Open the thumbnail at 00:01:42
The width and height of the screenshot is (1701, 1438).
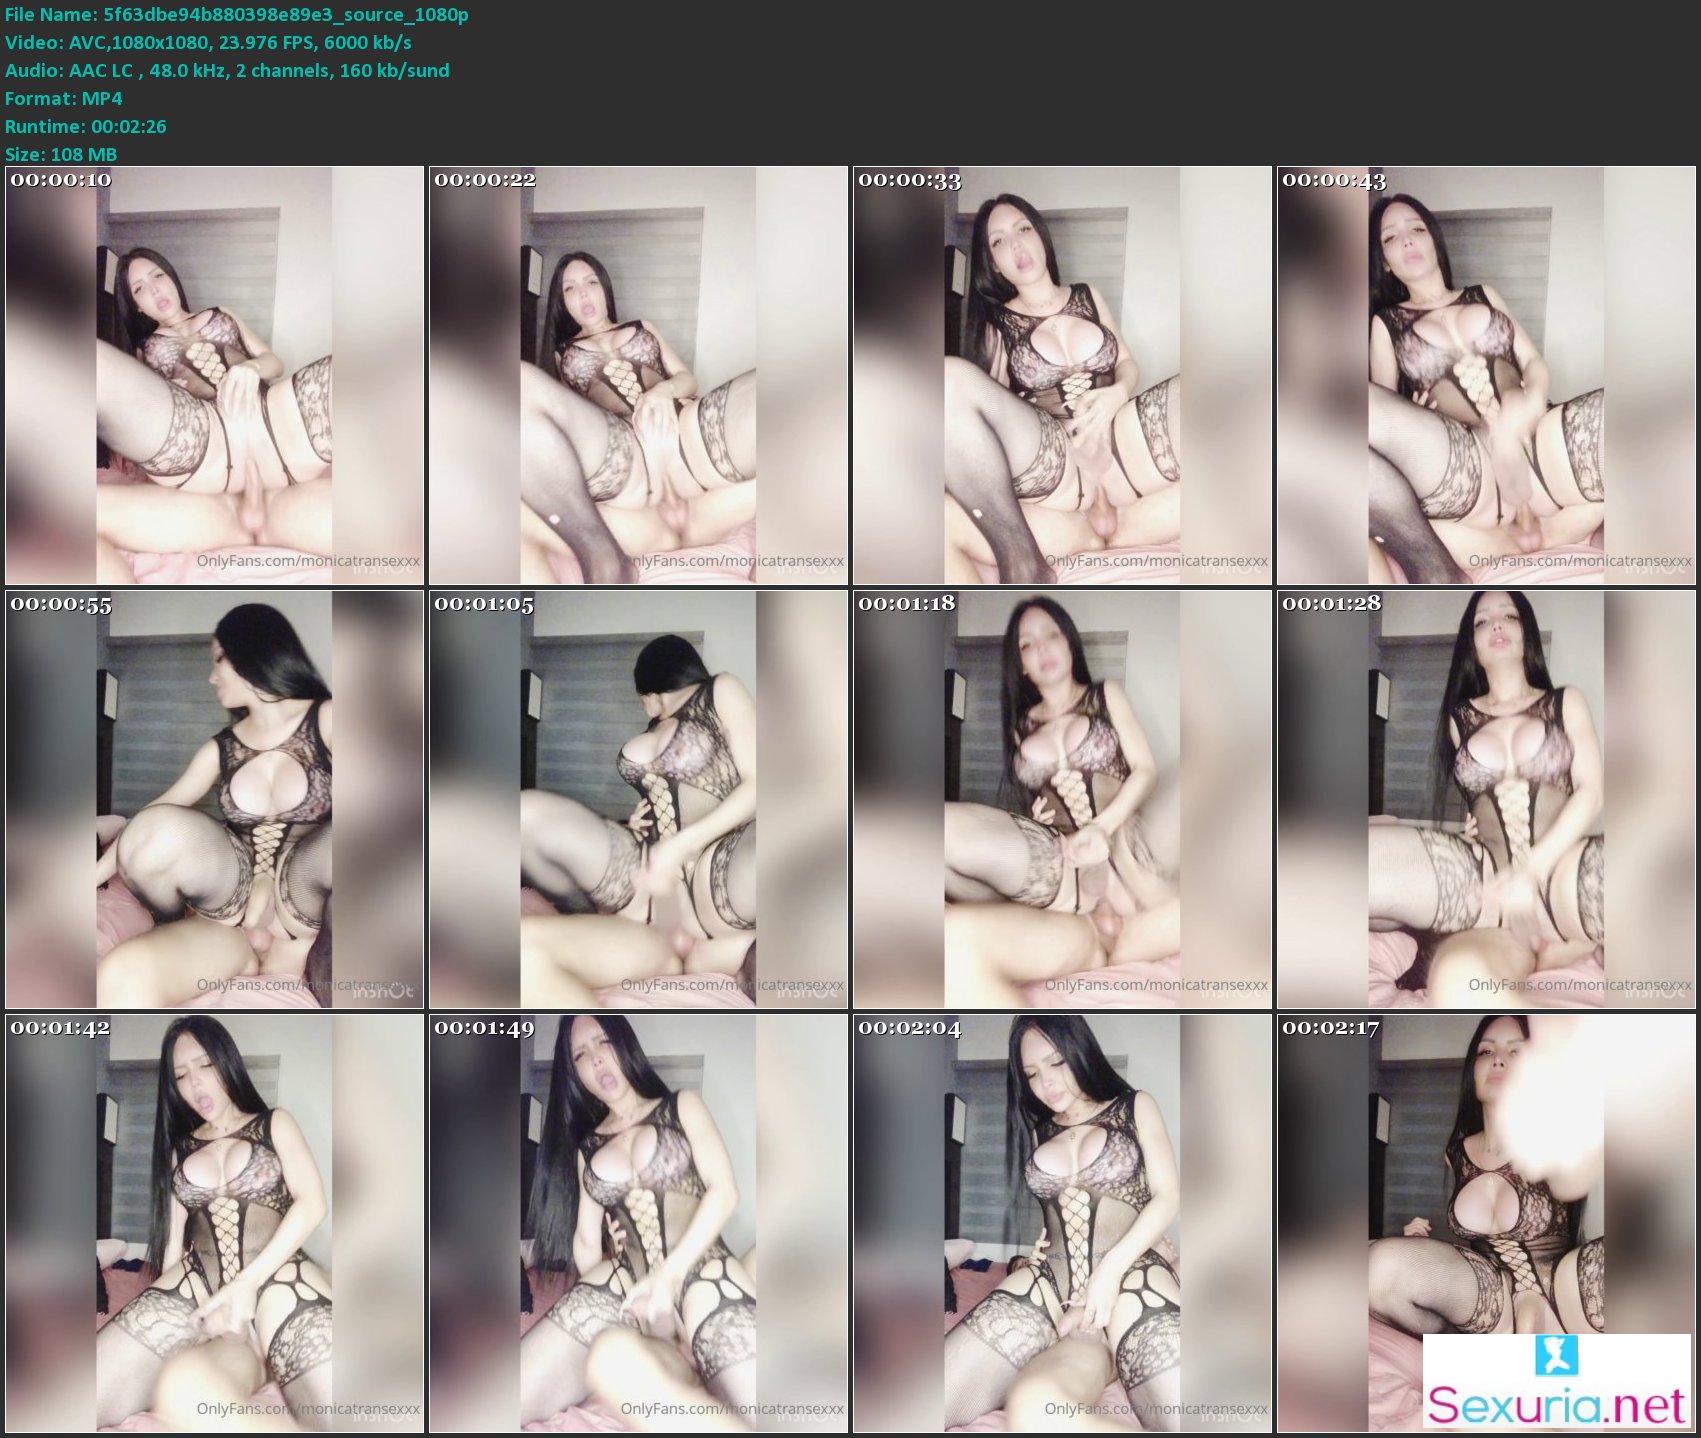214,1223
